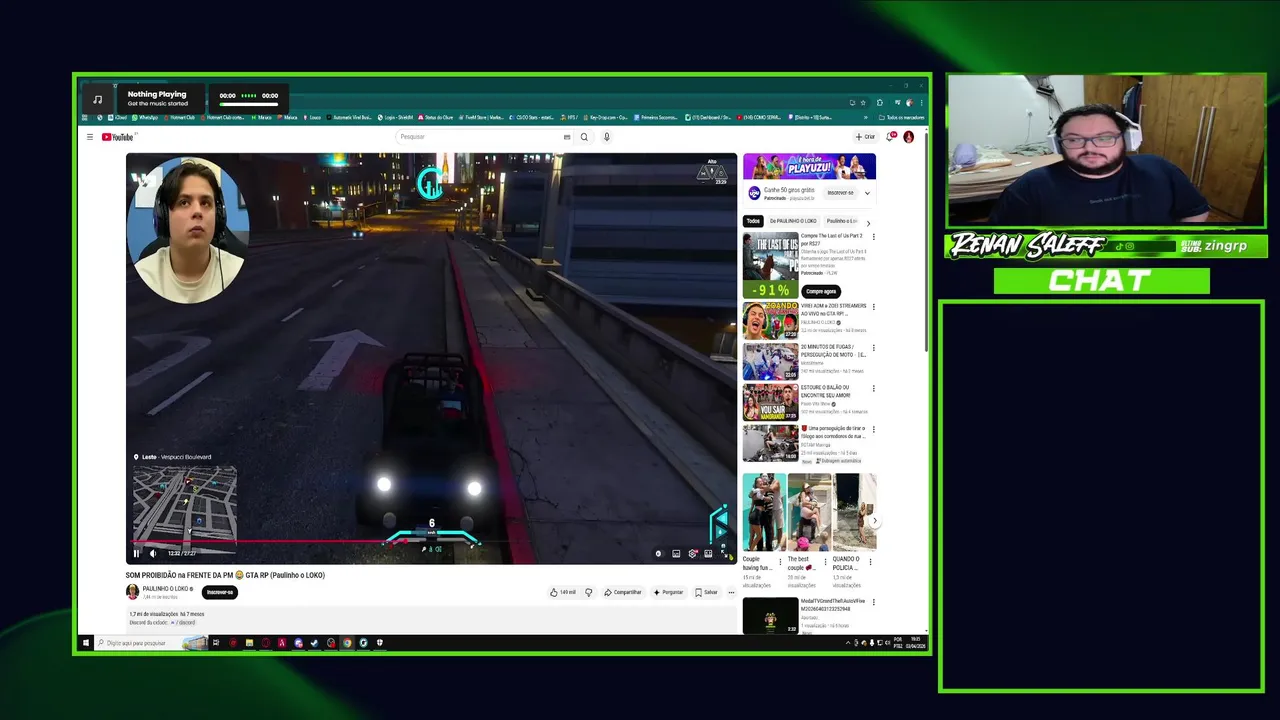Switch to theater mode icon
The width and height of the screenshot is (1280, 720).
pyautogui.click(x=708, y=553)
